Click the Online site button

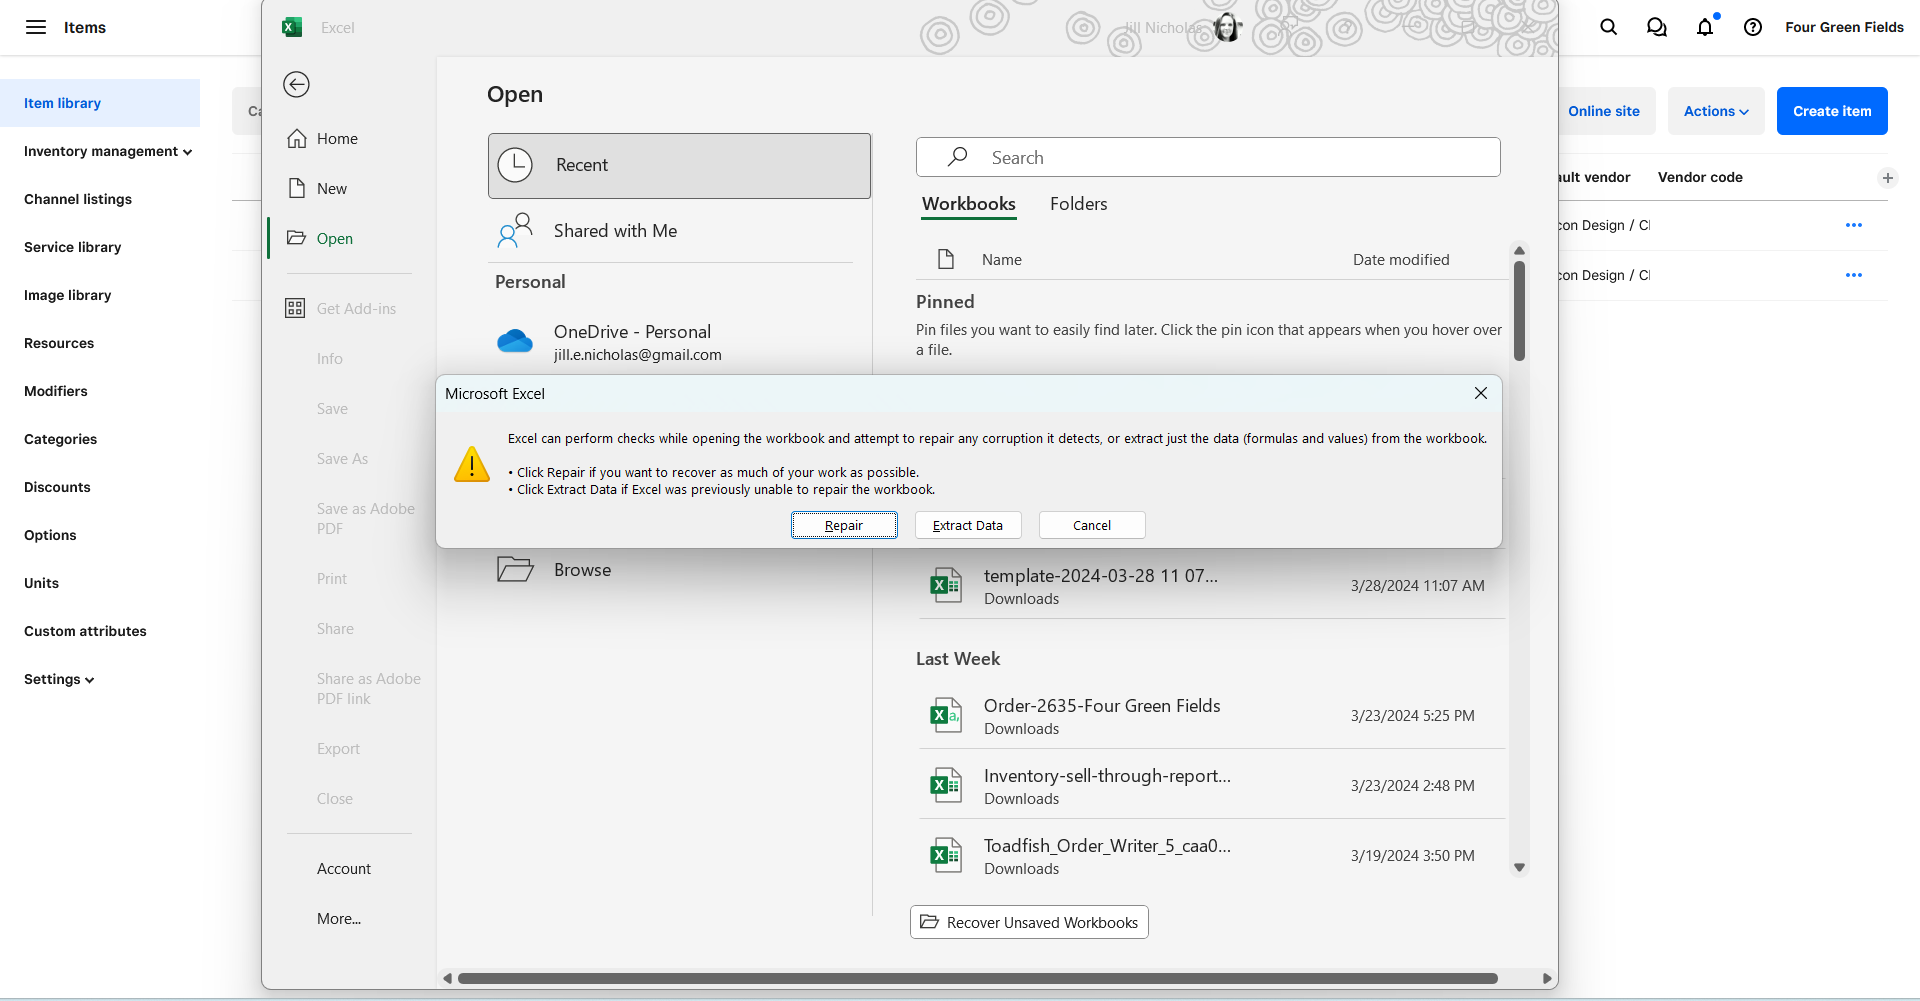(x=1604, y=111)
